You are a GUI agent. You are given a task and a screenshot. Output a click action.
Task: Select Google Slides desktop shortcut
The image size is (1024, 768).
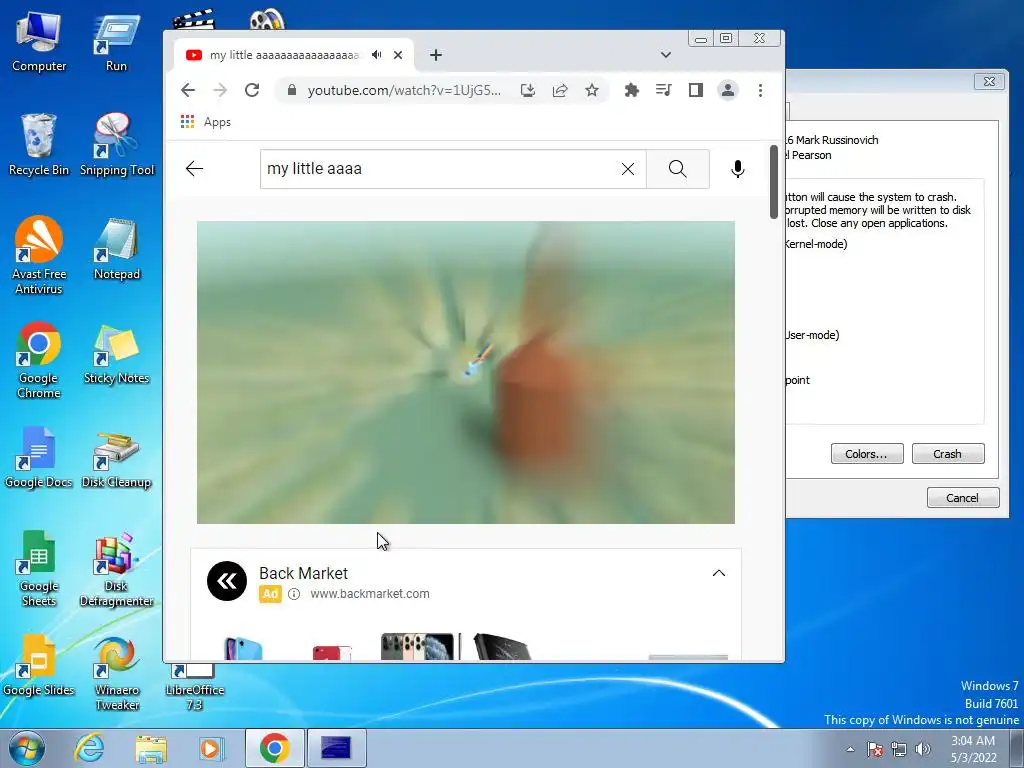39,666
